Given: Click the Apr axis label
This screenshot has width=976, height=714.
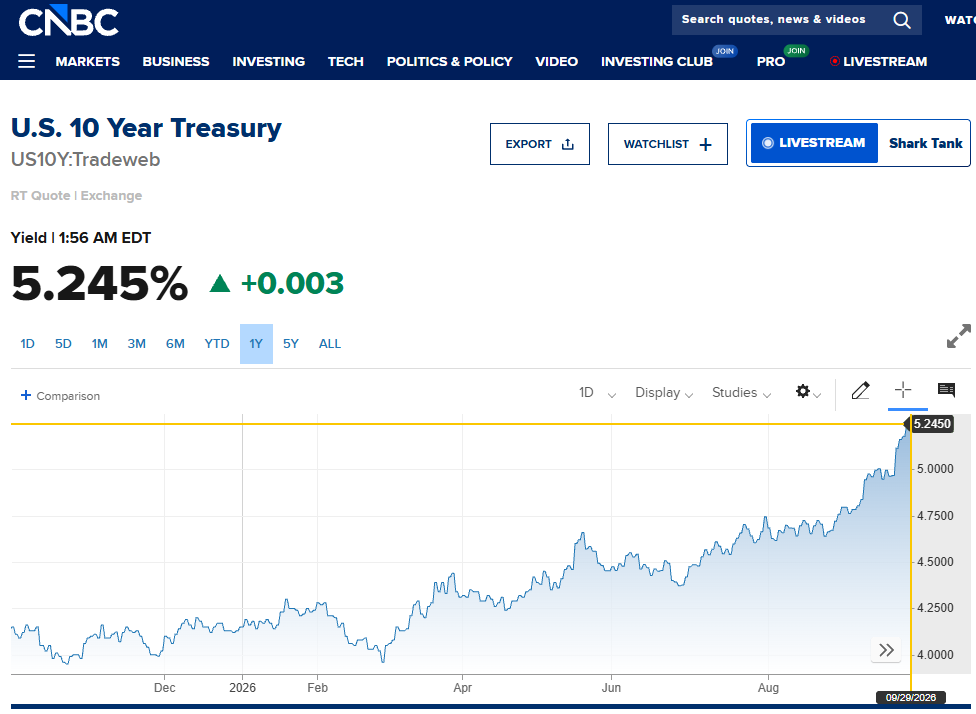Looking at the screenshot, I should 462,688.
